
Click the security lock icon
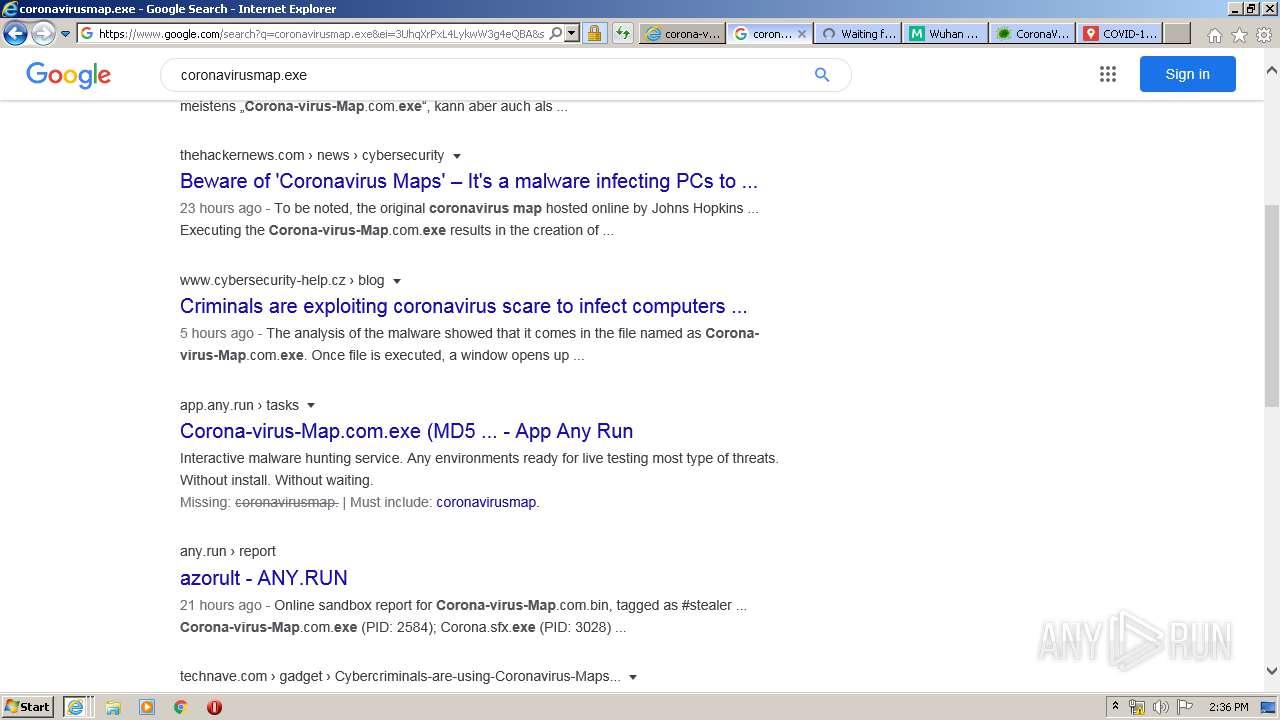pos(594,33)
